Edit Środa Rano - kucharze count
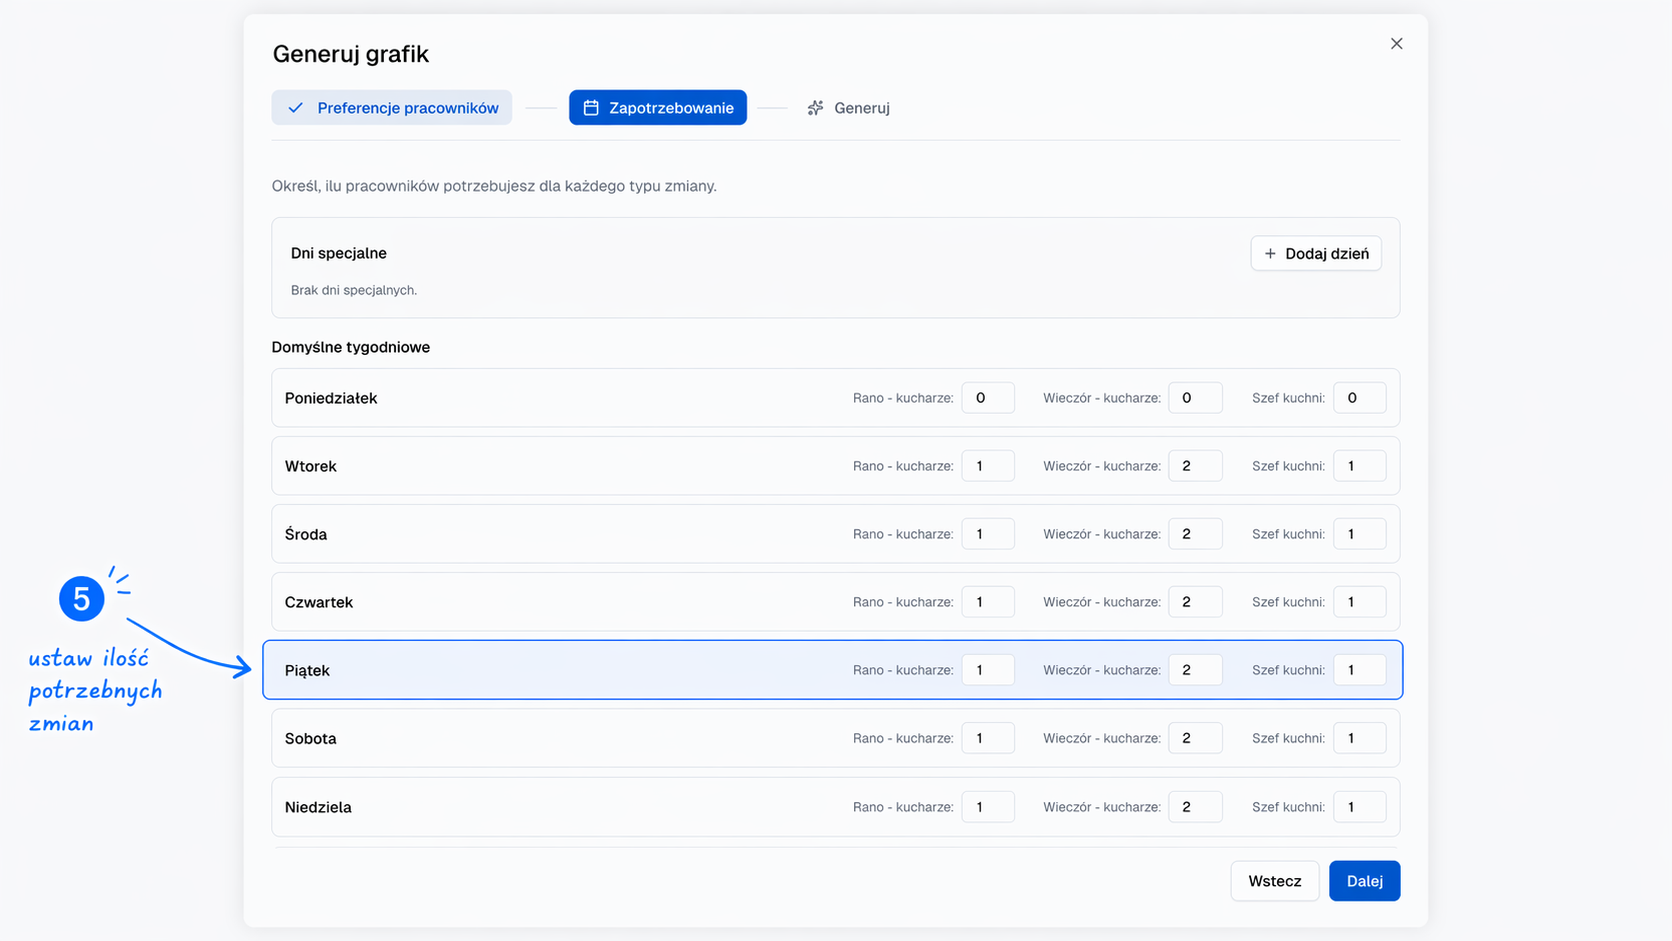 coord(987,534)
